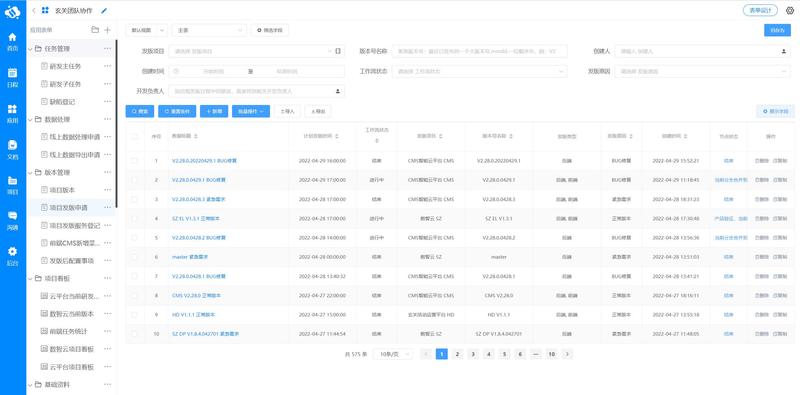The width and height of the screenshot is (800, 395).
Task: Tick checkbox for row 2 V2.28.0.0429.1
Action: point(135,180)
